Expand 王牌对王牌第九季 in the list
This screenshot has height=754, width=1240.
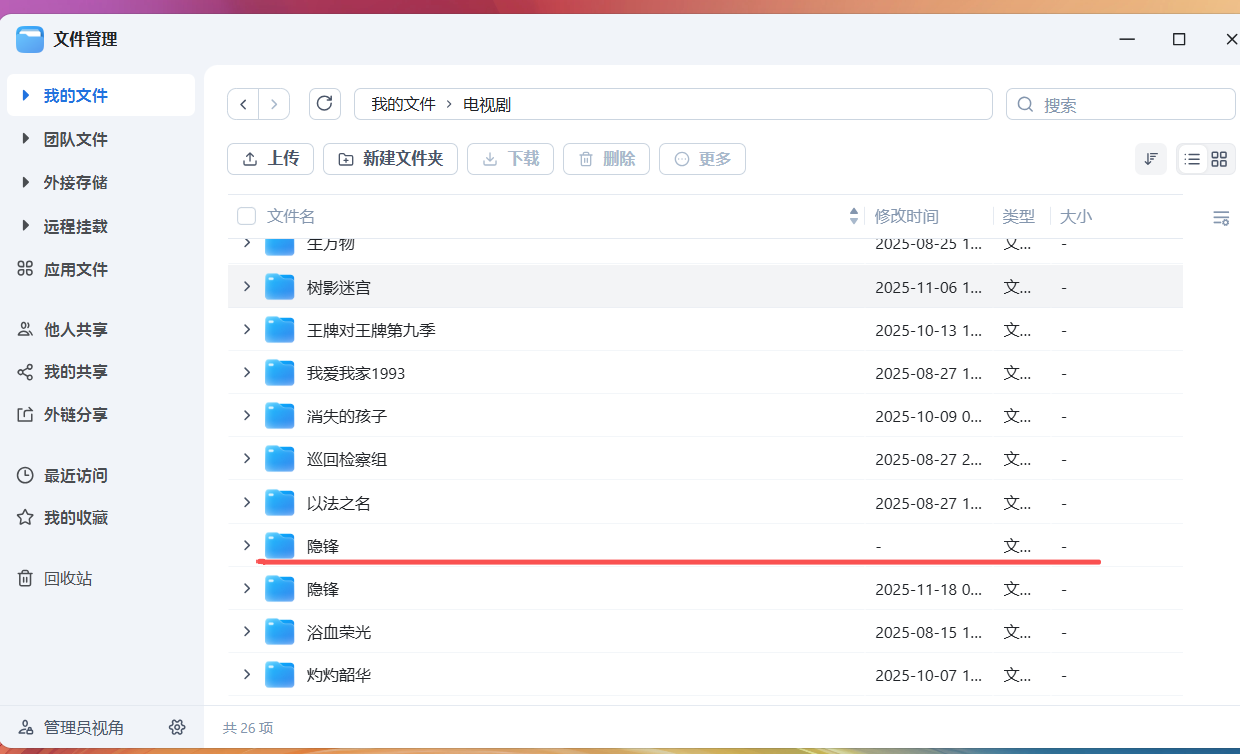point(247,329)
